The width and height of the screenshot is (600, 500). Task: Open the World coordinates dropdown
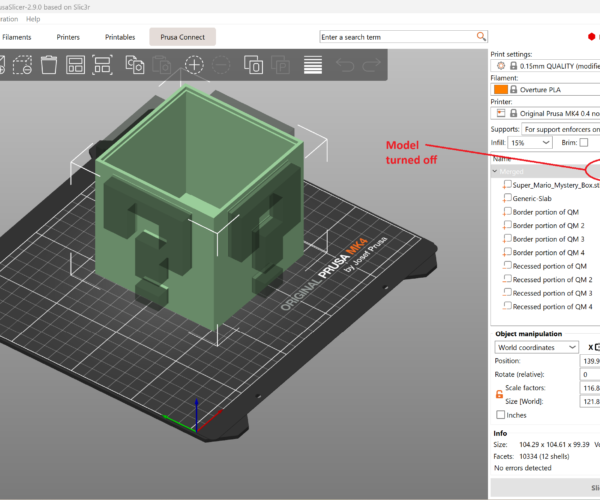pyautogui.click(x=536, y=347)
